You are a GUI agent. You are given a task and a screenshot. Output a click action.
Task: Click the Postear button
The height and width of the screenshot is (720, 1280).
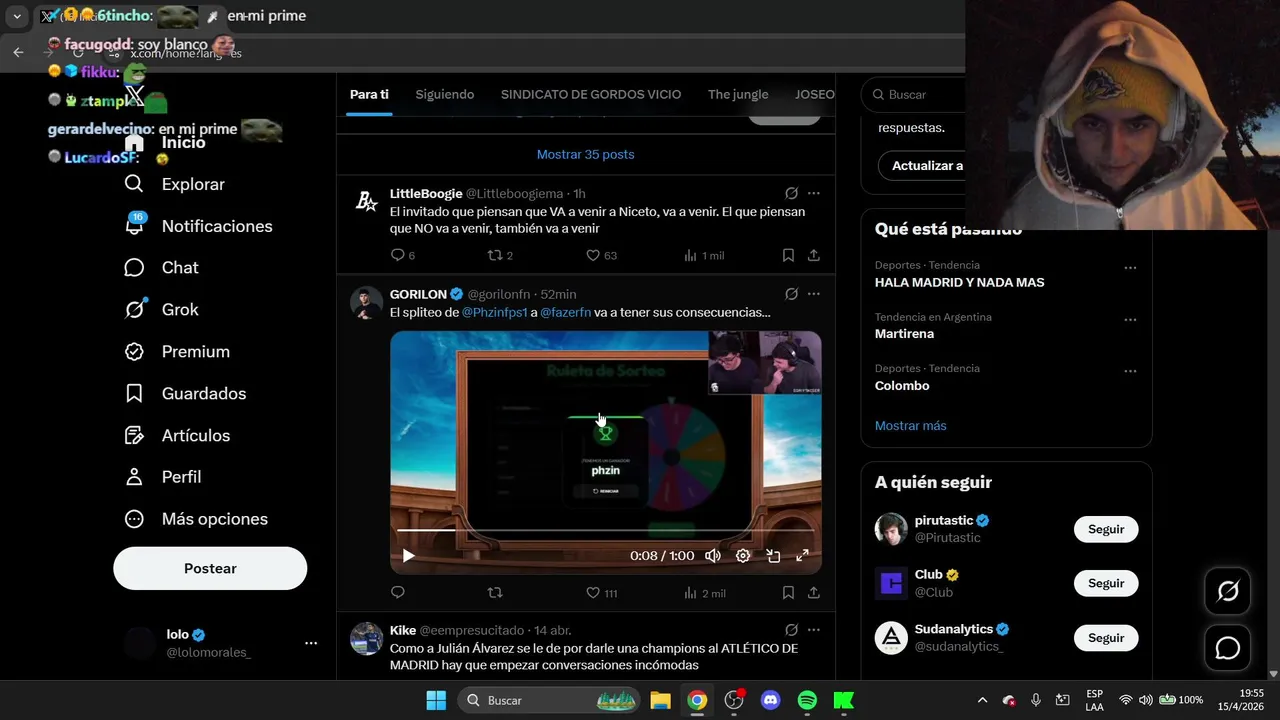(x=210, y=568)
